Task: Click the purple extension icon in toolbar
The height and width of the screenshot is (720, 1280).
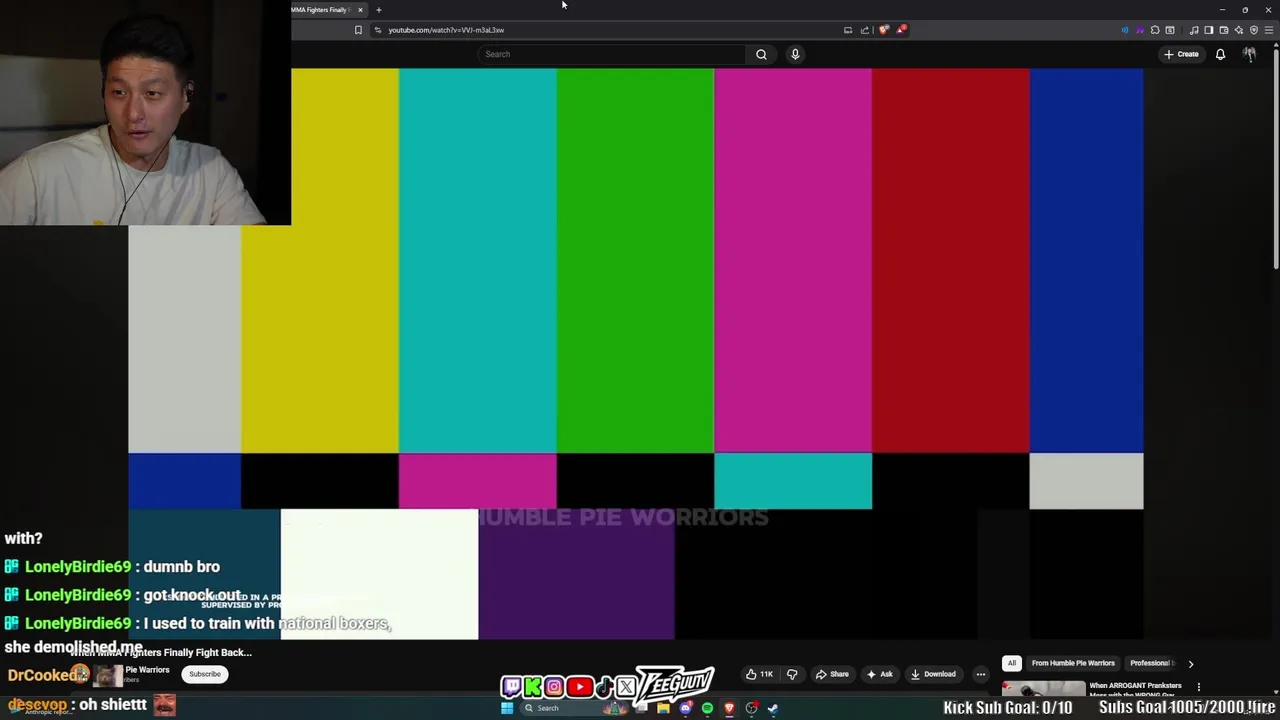Action: pyautogui.click(x=1140, y=30)
